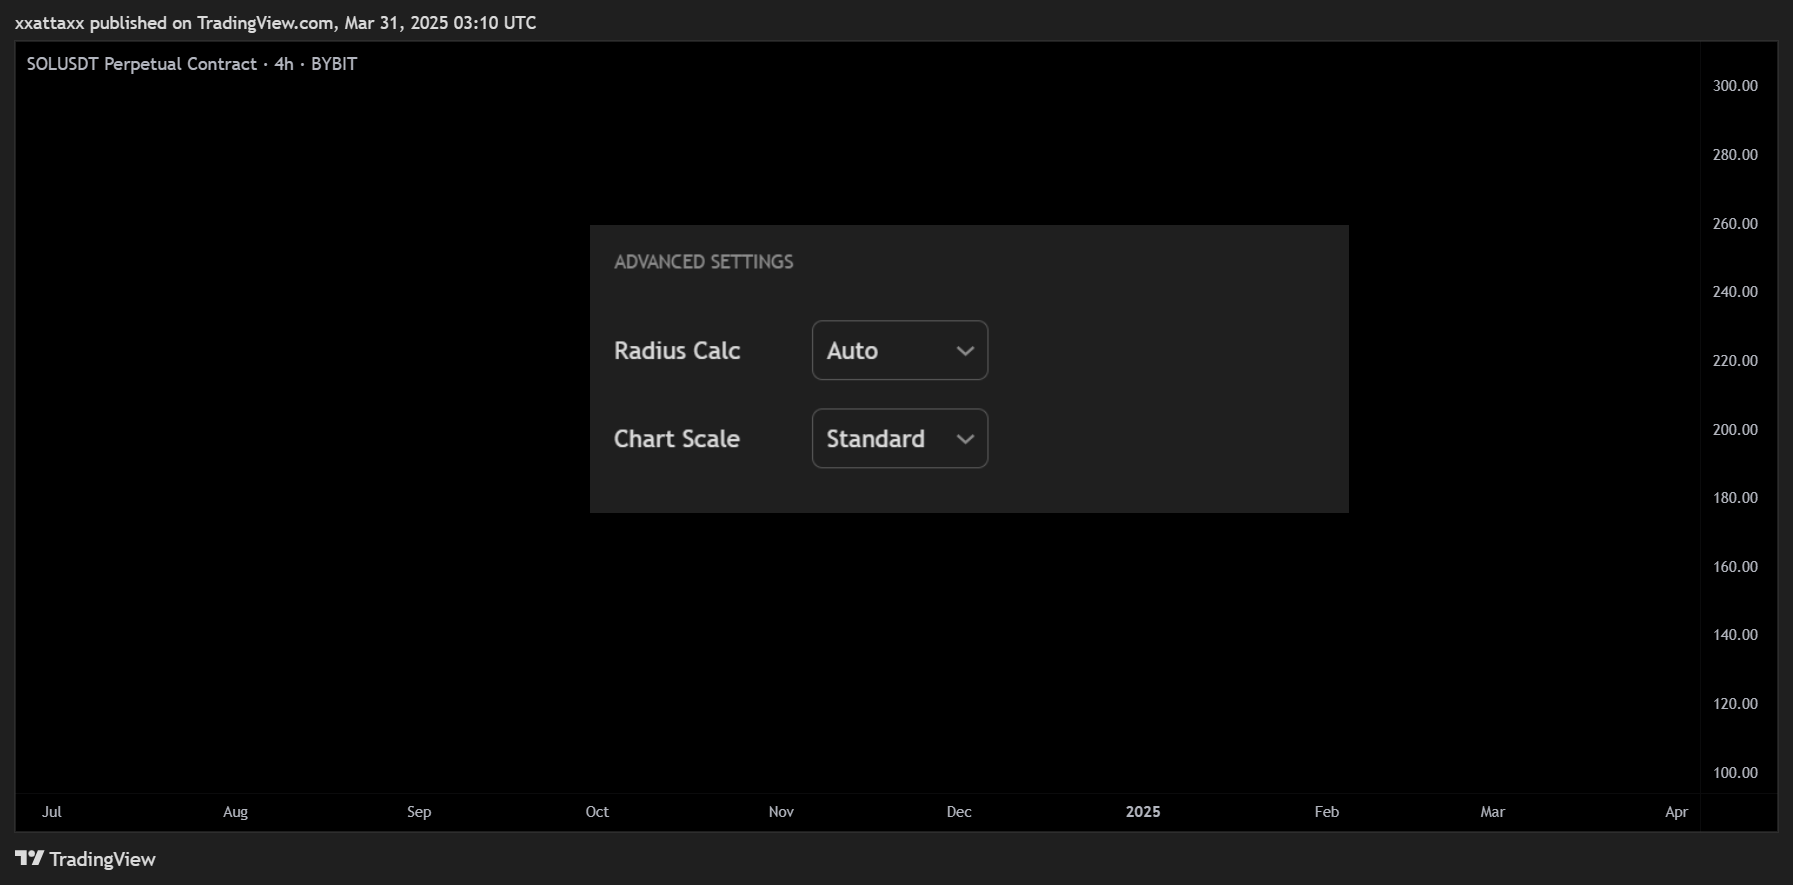Click the 100.00 price axis label
Viewport: 1793px width, 885px height.
1735,773
